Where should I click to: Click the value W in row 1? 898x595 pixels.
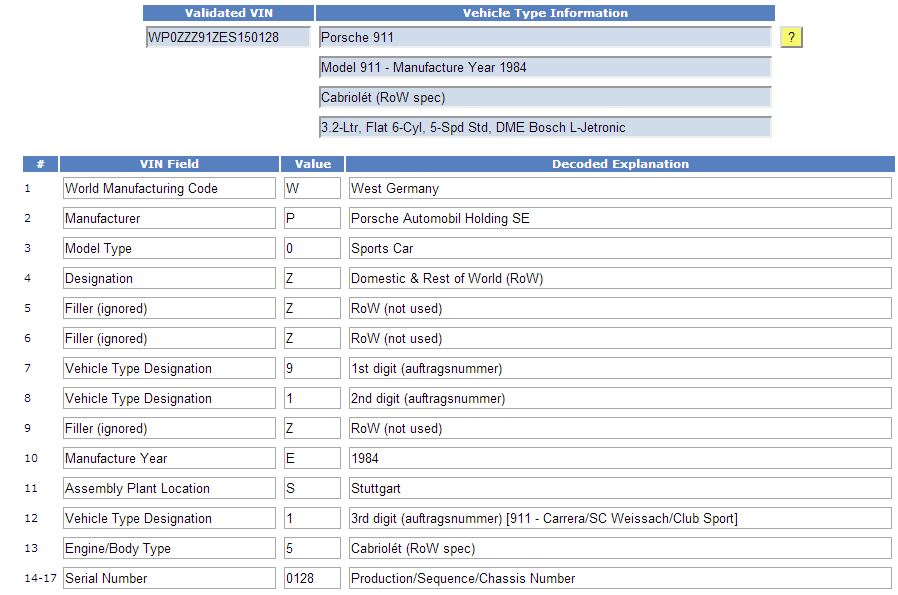tap(312, 188)
